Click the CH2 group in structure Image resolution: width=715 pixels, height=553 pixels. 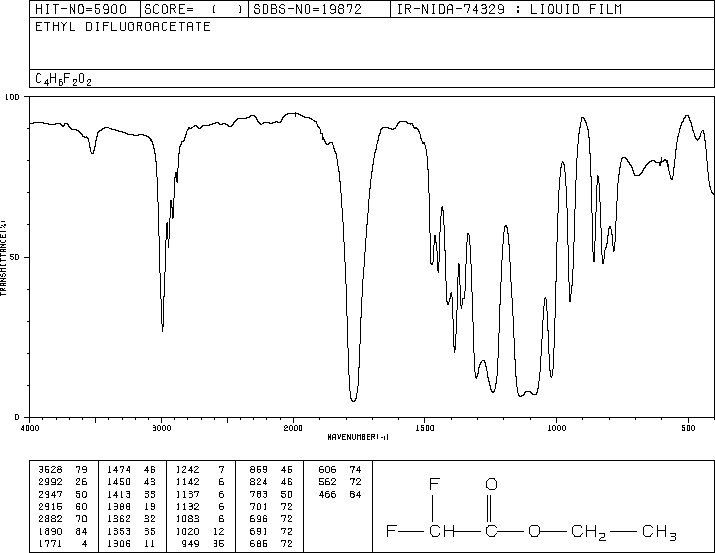coord(588,532)
